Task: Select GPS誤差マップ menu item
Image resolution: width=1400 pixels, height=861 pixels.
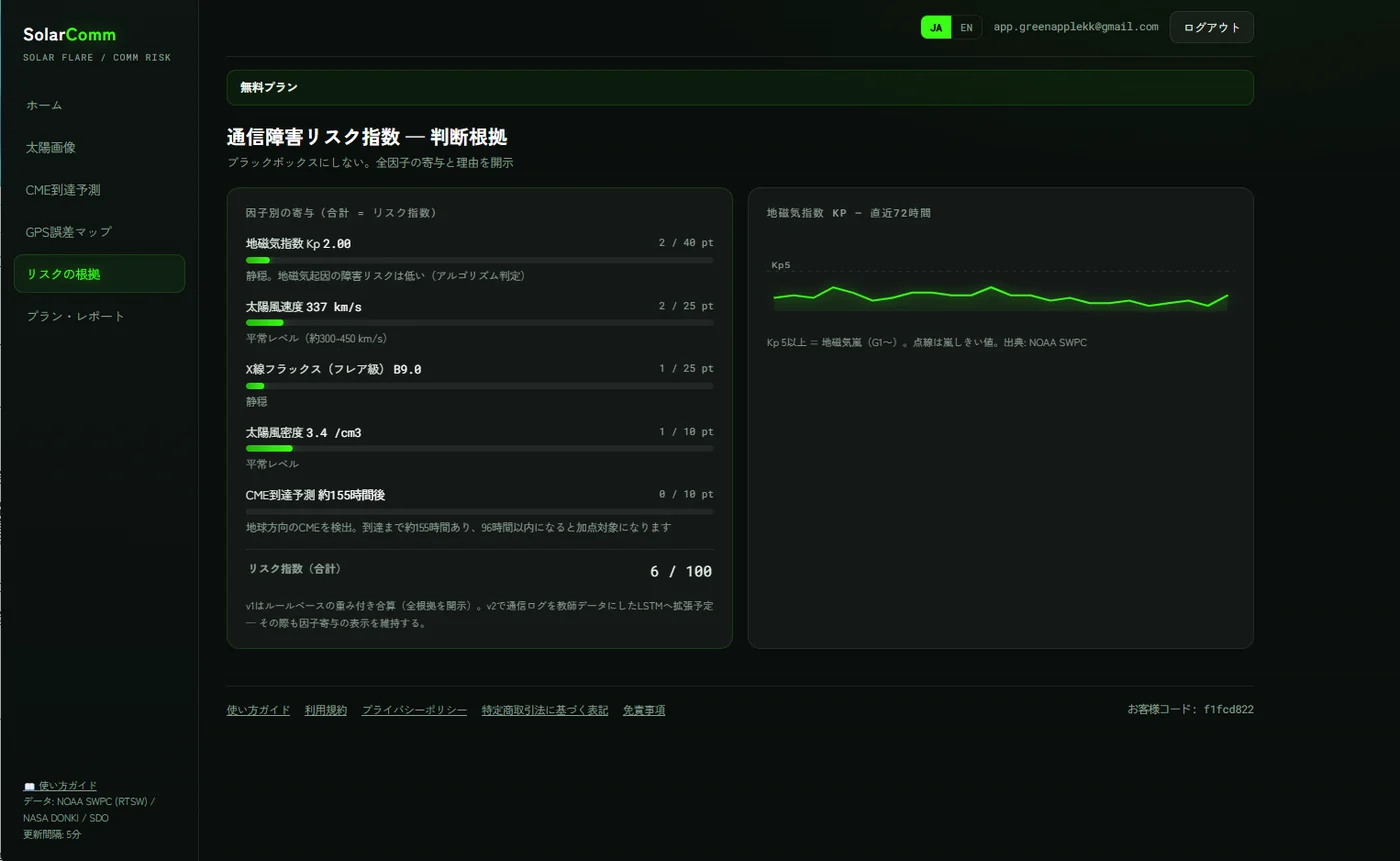Action: [x=99, y=232]
